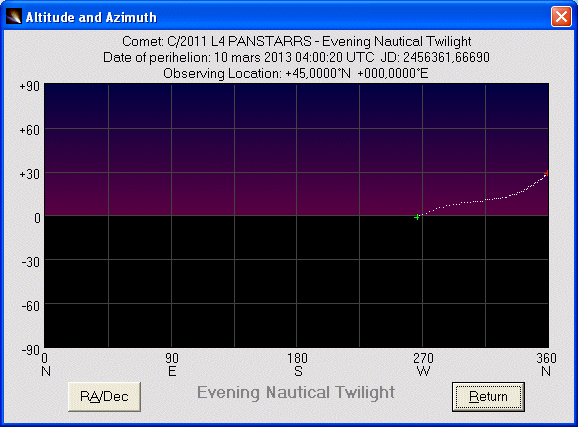Click the Return button
This screenshot has height=427, width=578.
point(488,396)
